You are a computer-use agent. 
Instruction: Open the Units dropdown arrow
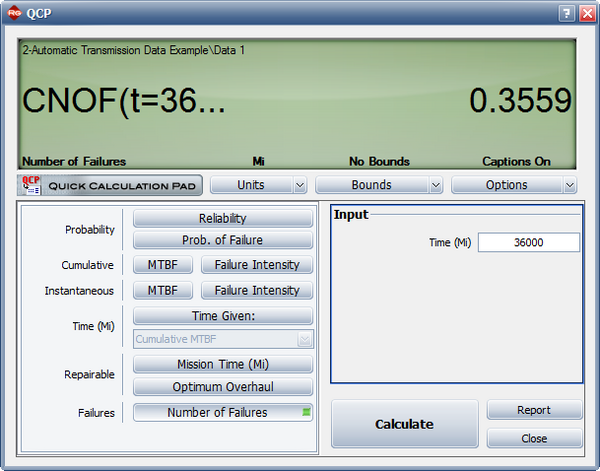coord(300,186)
